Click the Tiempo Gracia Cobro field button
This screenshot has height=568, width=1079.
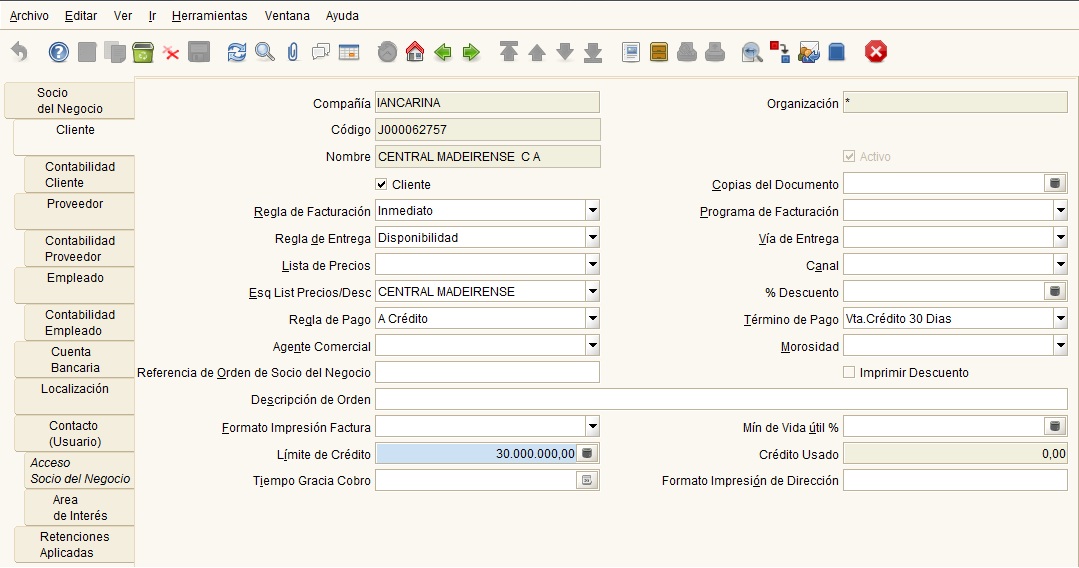point(587,480)
